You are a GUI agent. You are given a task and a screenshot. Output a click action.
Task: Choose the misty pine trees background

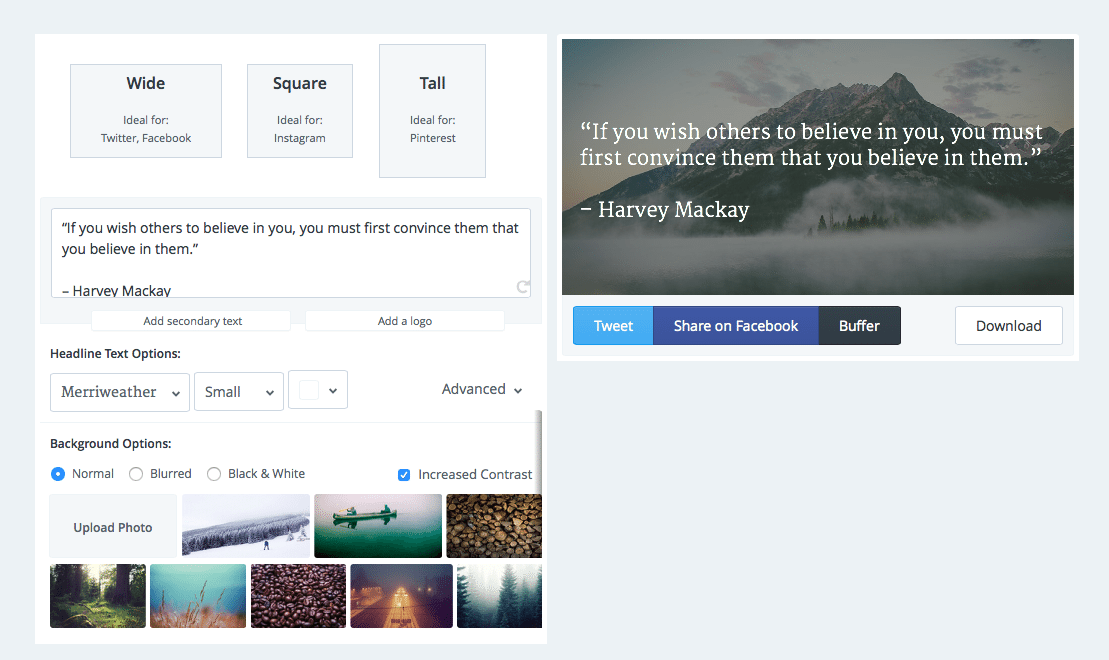tap(499, 596)
